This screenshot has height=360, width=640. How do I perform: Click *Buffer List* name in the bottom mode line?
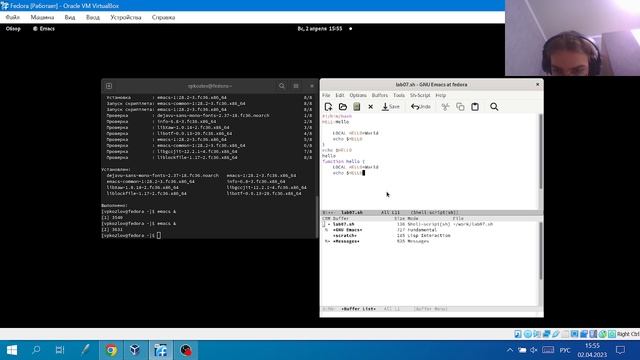point(358,309)
